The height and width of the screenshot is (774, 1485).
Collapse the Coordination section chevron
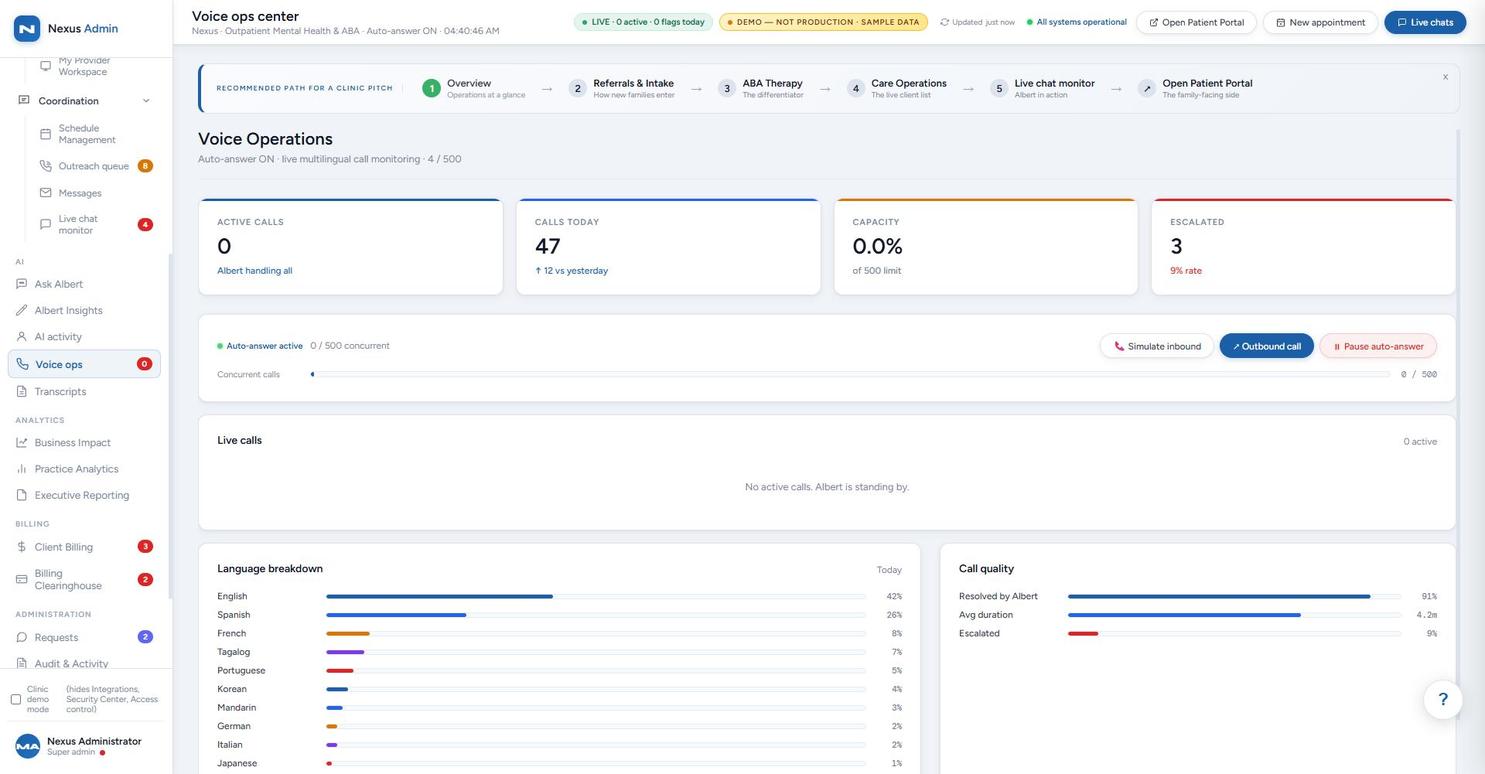(146, 101)
